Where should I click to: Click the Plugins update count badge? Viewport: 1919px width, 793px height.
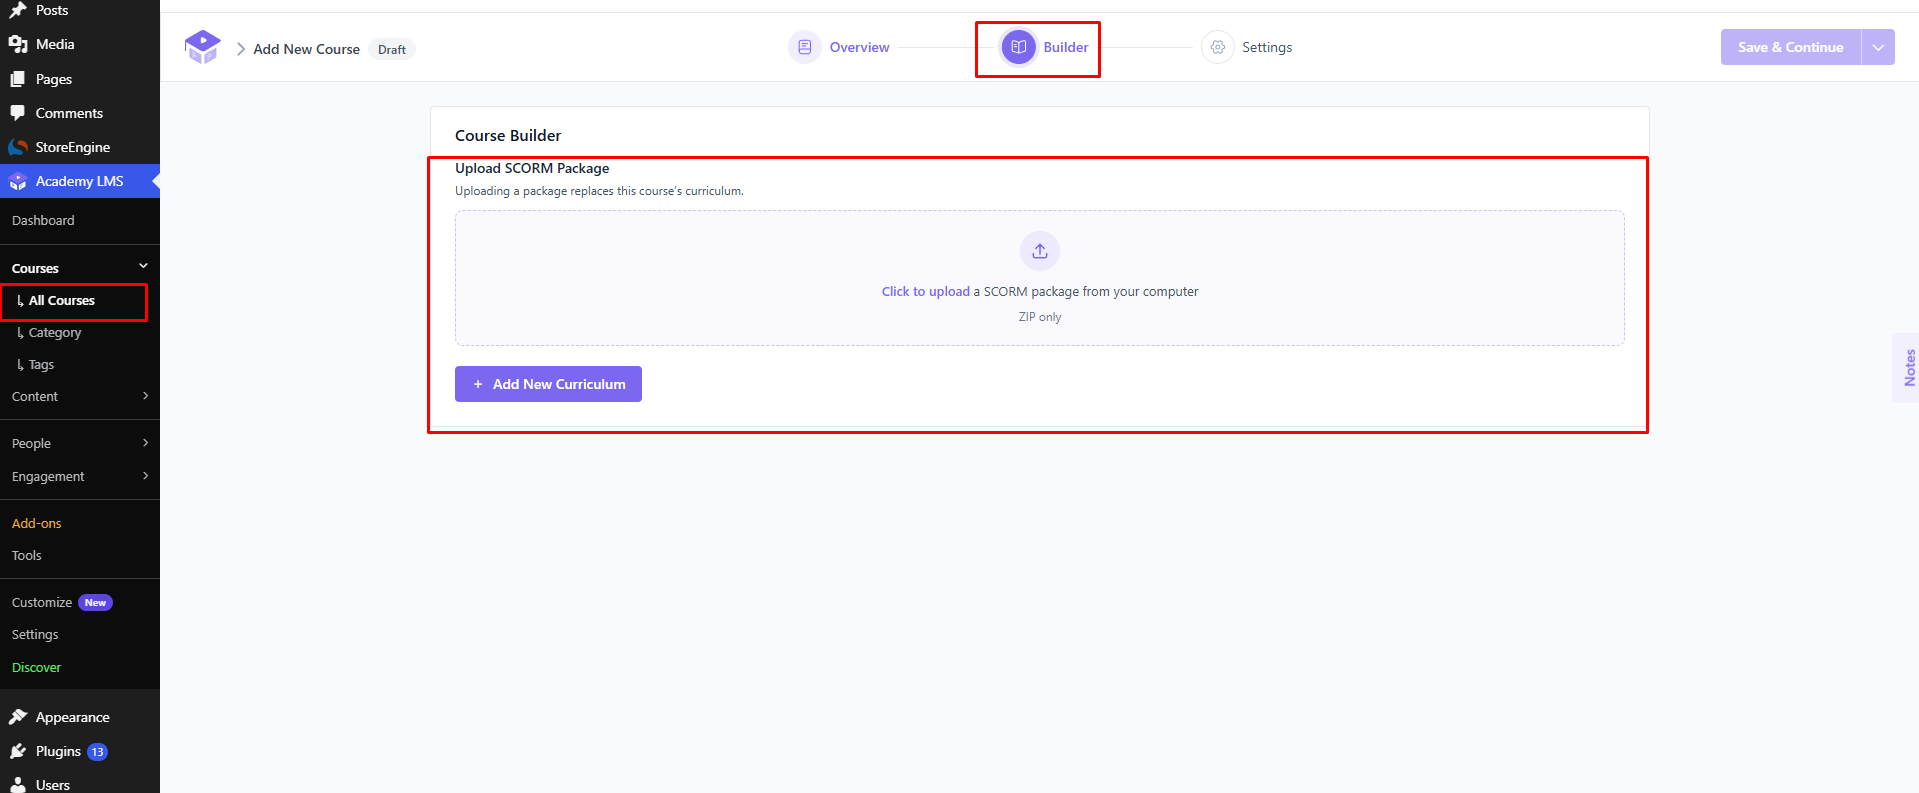click(x=97, y=752)
